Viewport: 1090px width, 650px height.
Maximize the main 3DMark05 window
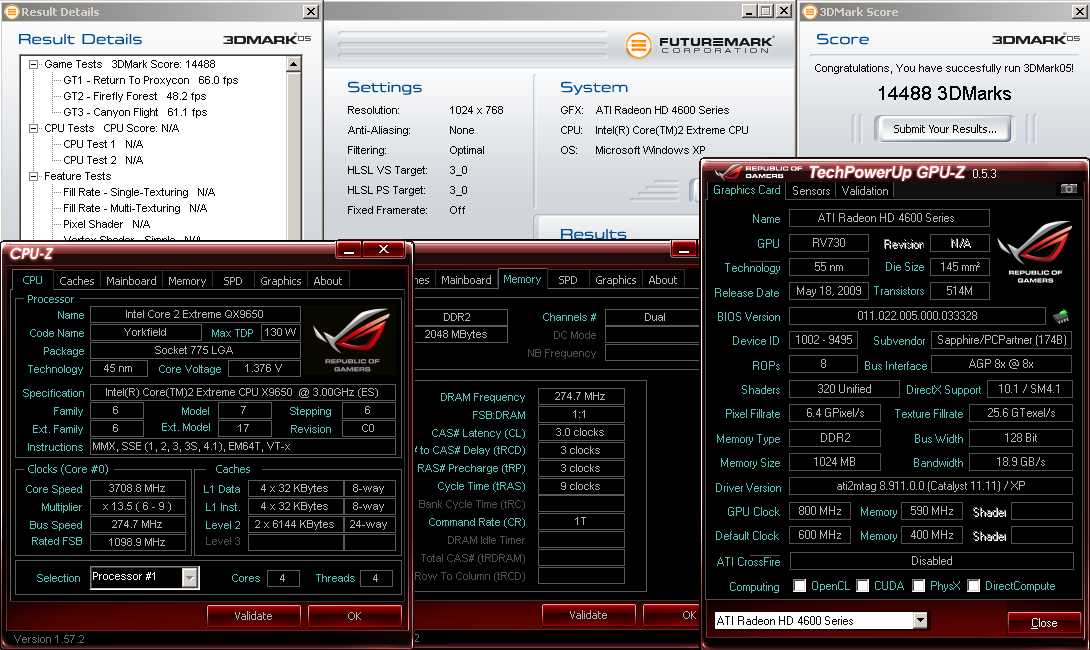point(766,11)
